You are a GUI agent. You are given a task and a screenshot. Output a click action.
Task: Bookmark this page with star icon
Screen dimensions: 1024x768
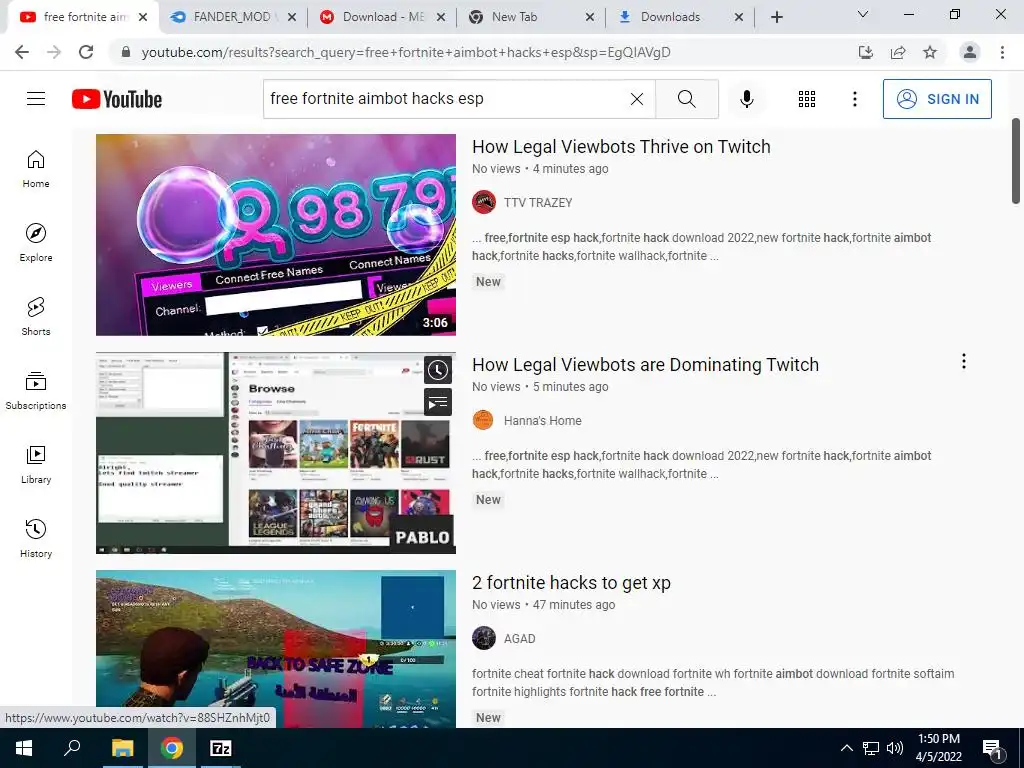pos(930,52)
